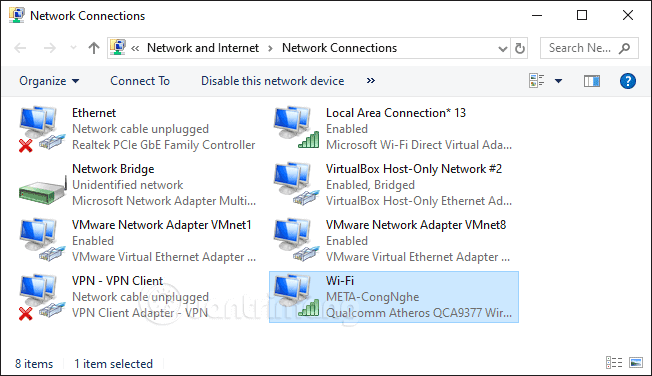Open the blue Help question mark icon
652x376 pixels.
point(627,81)
